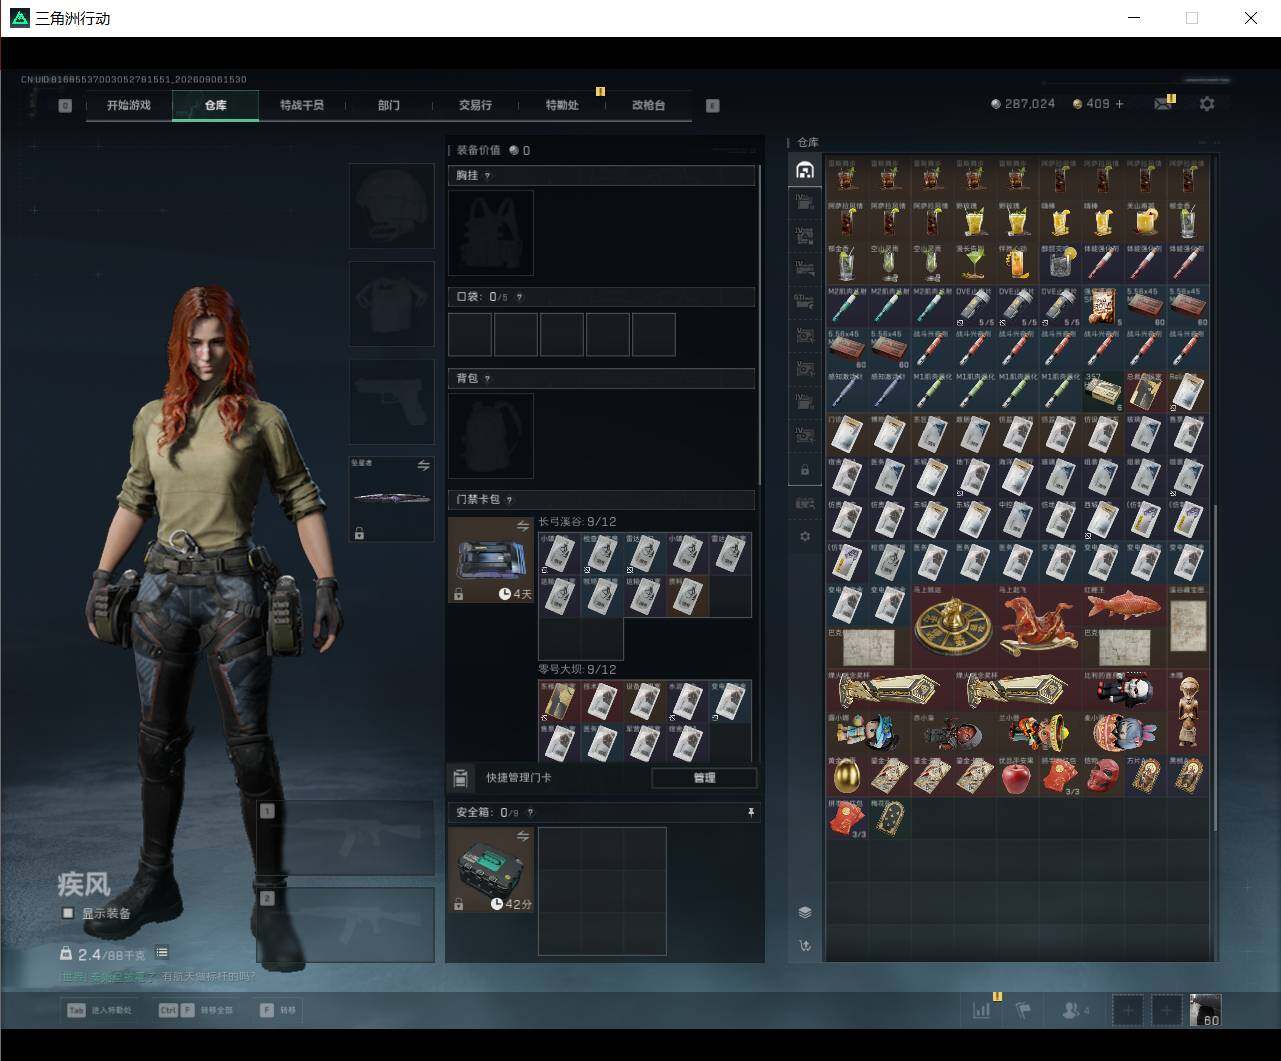Switch to the 开始游戏 tab
Screen dimensions: 1281x1061
tap(129, 105)
